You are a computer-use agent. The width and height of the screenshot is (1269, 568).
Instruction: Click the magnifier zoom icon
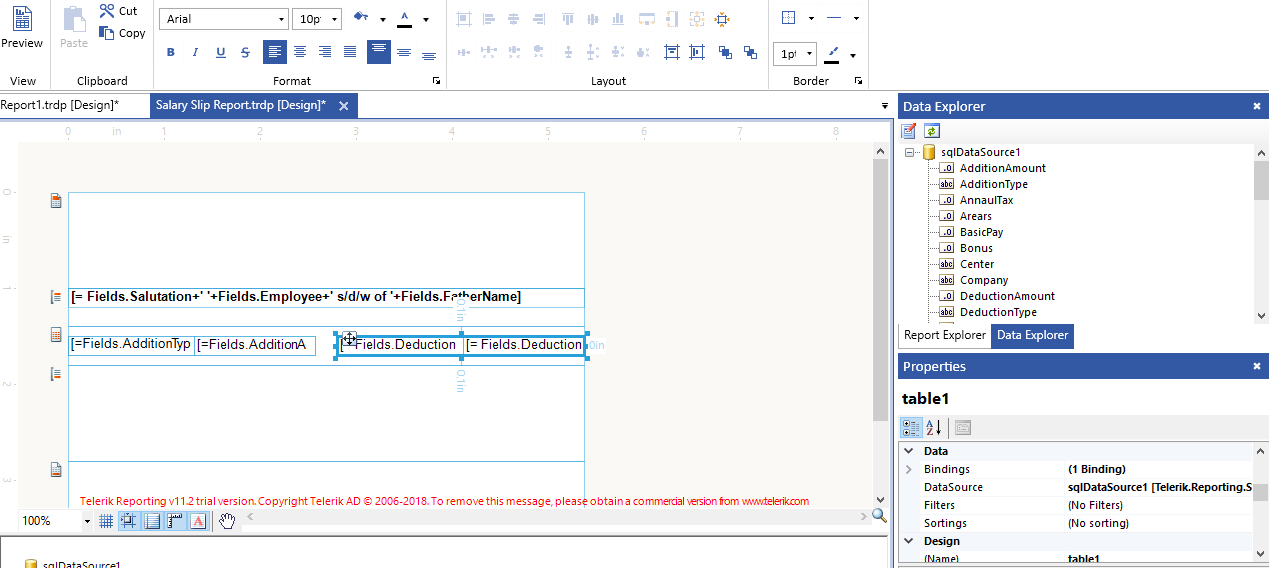(x=879, y=516)
